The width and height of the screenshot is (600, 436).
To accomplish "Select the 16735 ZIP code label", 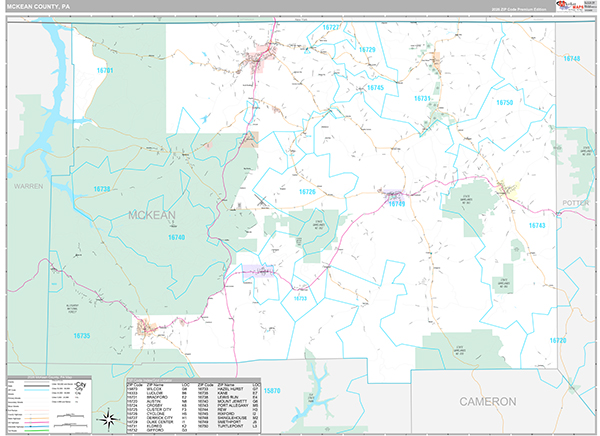I will click(82, 336).
